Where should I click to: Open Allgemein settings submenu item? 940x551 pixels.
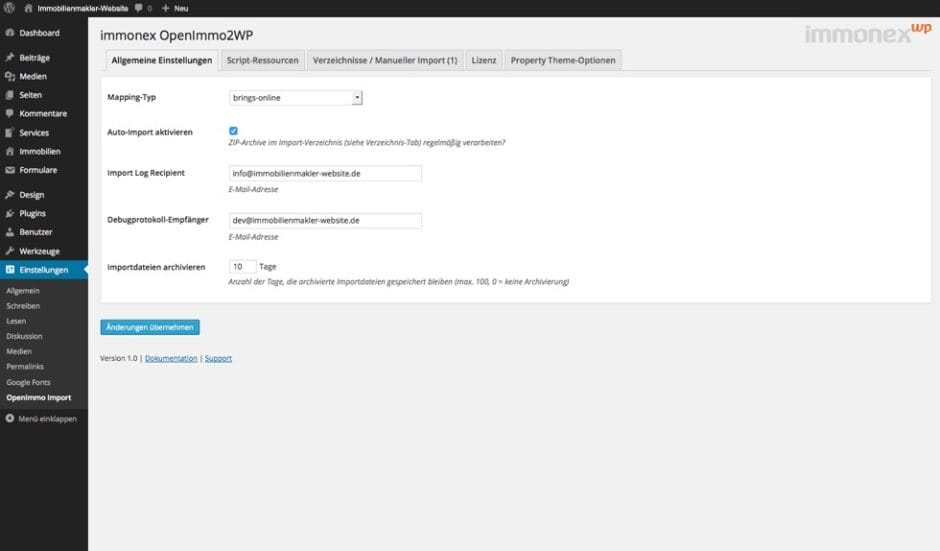pyautogui.click(x=23, y=291)
